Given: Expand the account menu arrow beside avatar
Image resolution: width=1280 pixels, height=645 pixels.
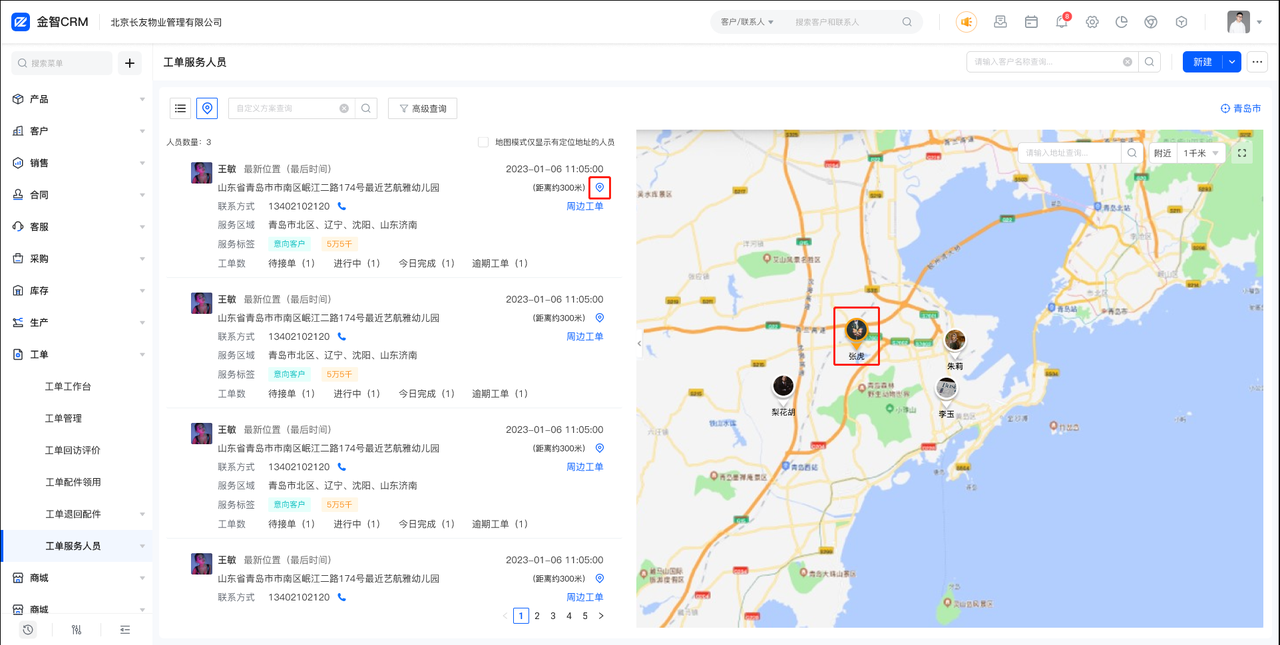Looking at the screenshot, I should (1259, 22).
